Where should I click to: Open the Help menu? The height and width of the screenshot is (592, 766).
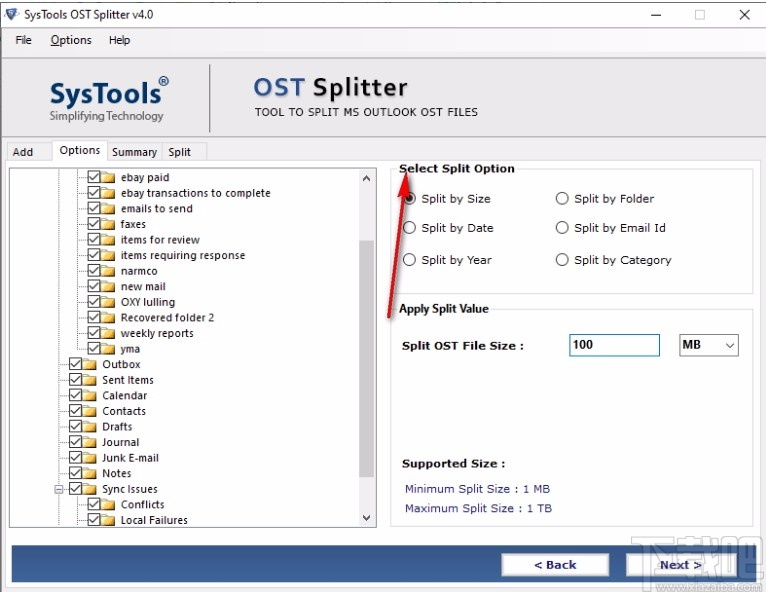pyautogui.click(x=119, y=40)
